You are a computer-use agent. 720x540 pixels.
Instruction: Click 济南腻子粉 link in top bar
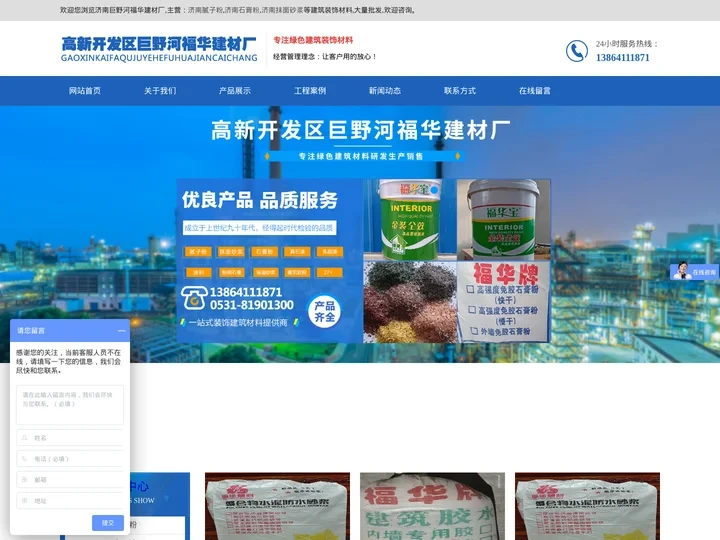tap(205, 10)
